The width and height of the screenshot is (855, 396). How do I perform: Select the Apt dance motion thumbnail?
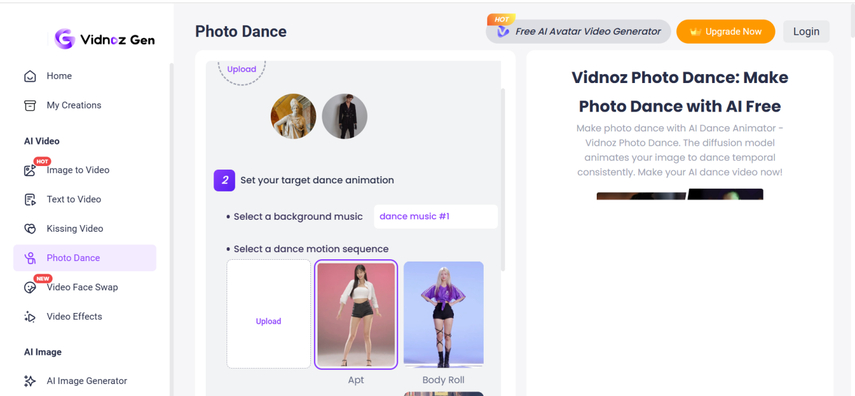pyautogui.click(x=356, y=315)
